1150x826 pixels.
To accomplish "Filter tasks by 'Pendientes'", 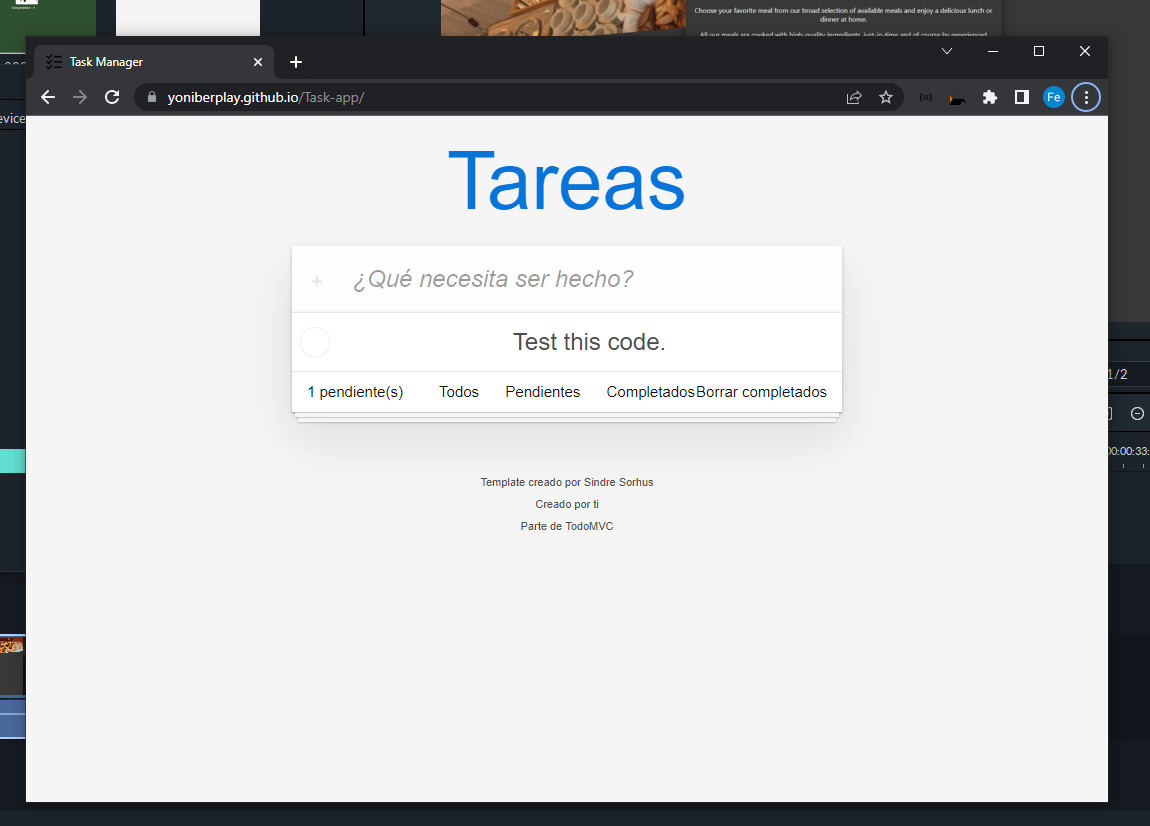I will 542,392.
